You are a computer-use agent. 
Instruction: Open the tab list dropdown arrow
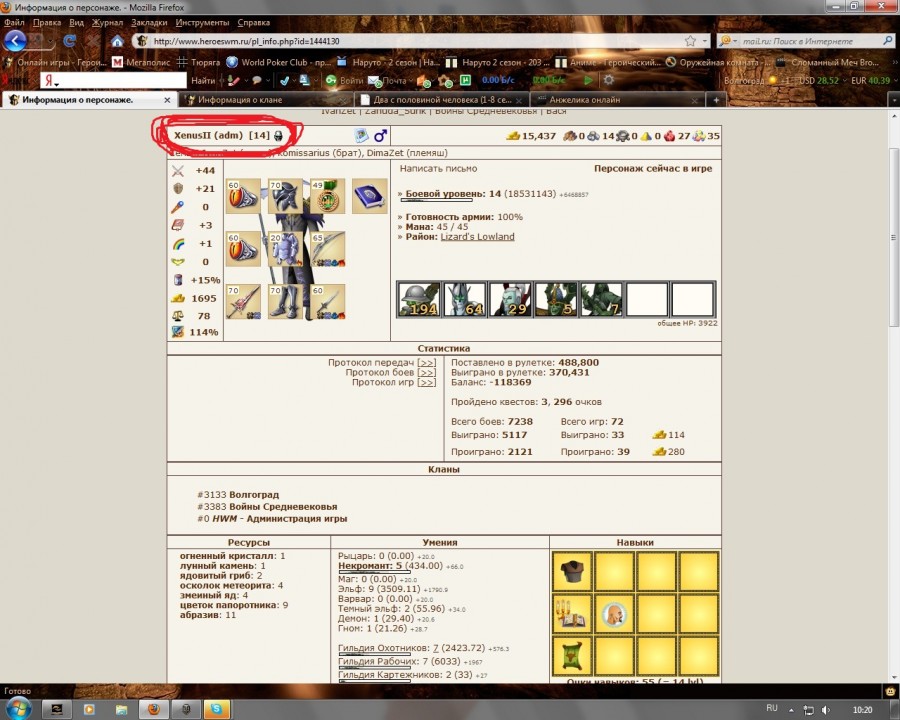point(894,100)
